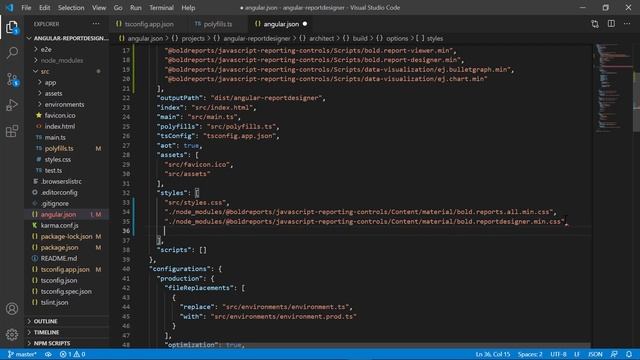Click the architect breadcrumb segment
The height and width of the screenshot is (360, 640).
point(321,38)
